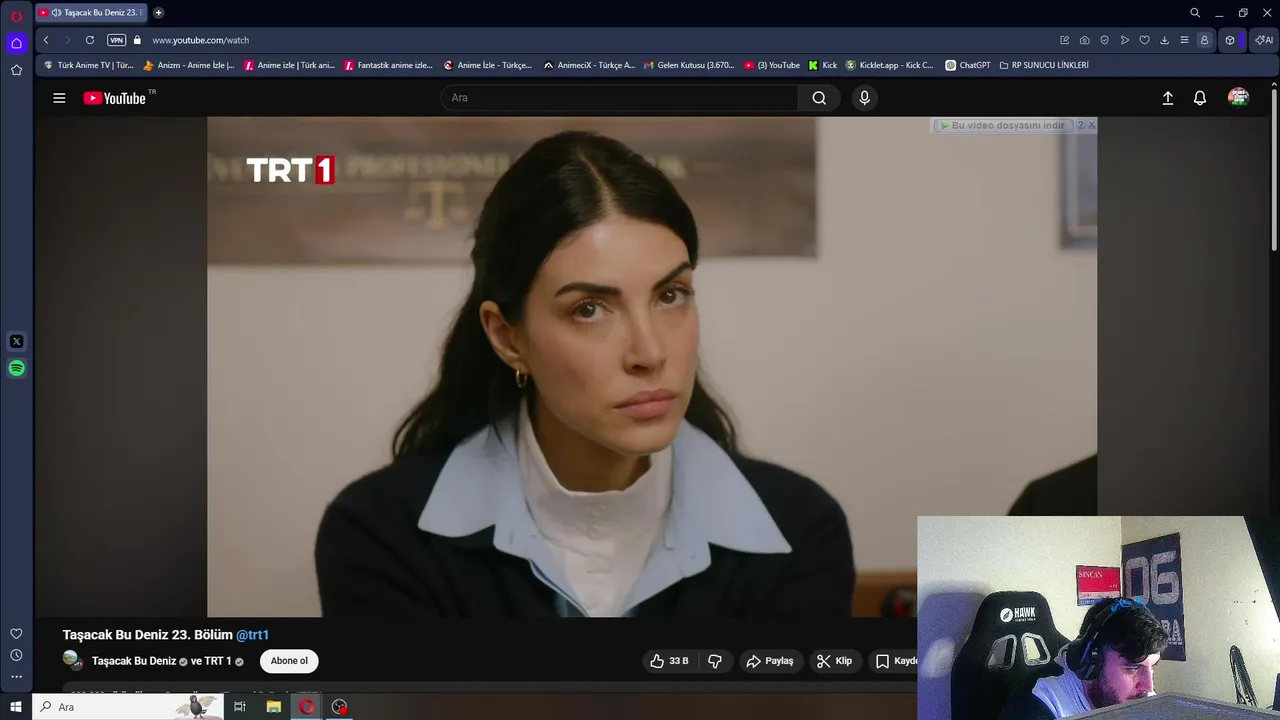The height and width of the screenshot is (720, 1280).
Task: Open the downloads toolbar icon
Action: (1164, 40)
